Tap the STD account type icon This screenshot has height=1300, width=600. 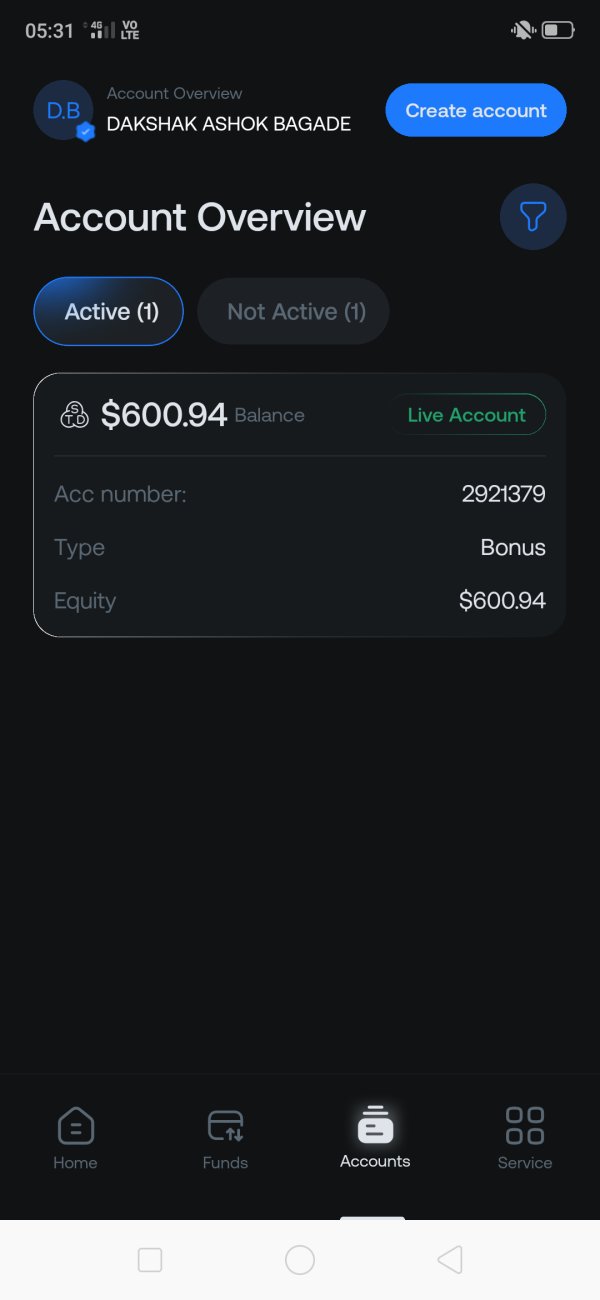(x=75, y=414)
